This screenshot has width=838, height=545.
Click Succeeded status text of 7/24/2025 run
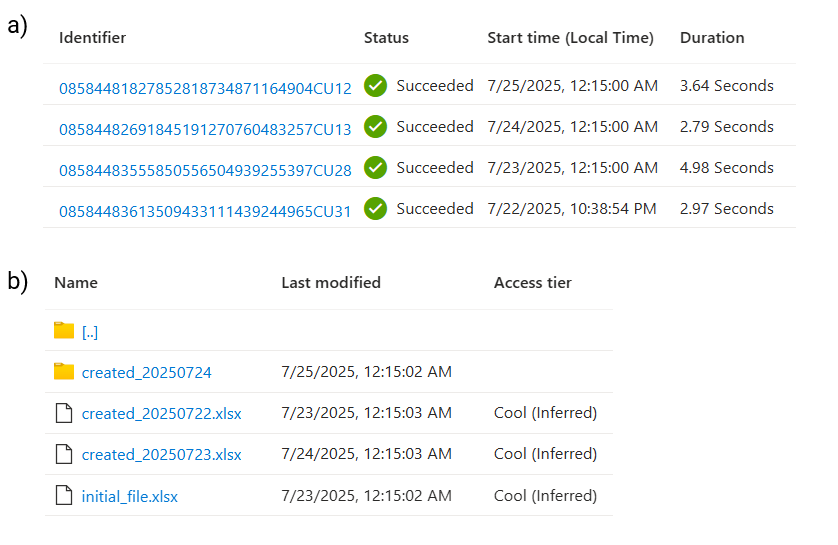tap(435, 127)
